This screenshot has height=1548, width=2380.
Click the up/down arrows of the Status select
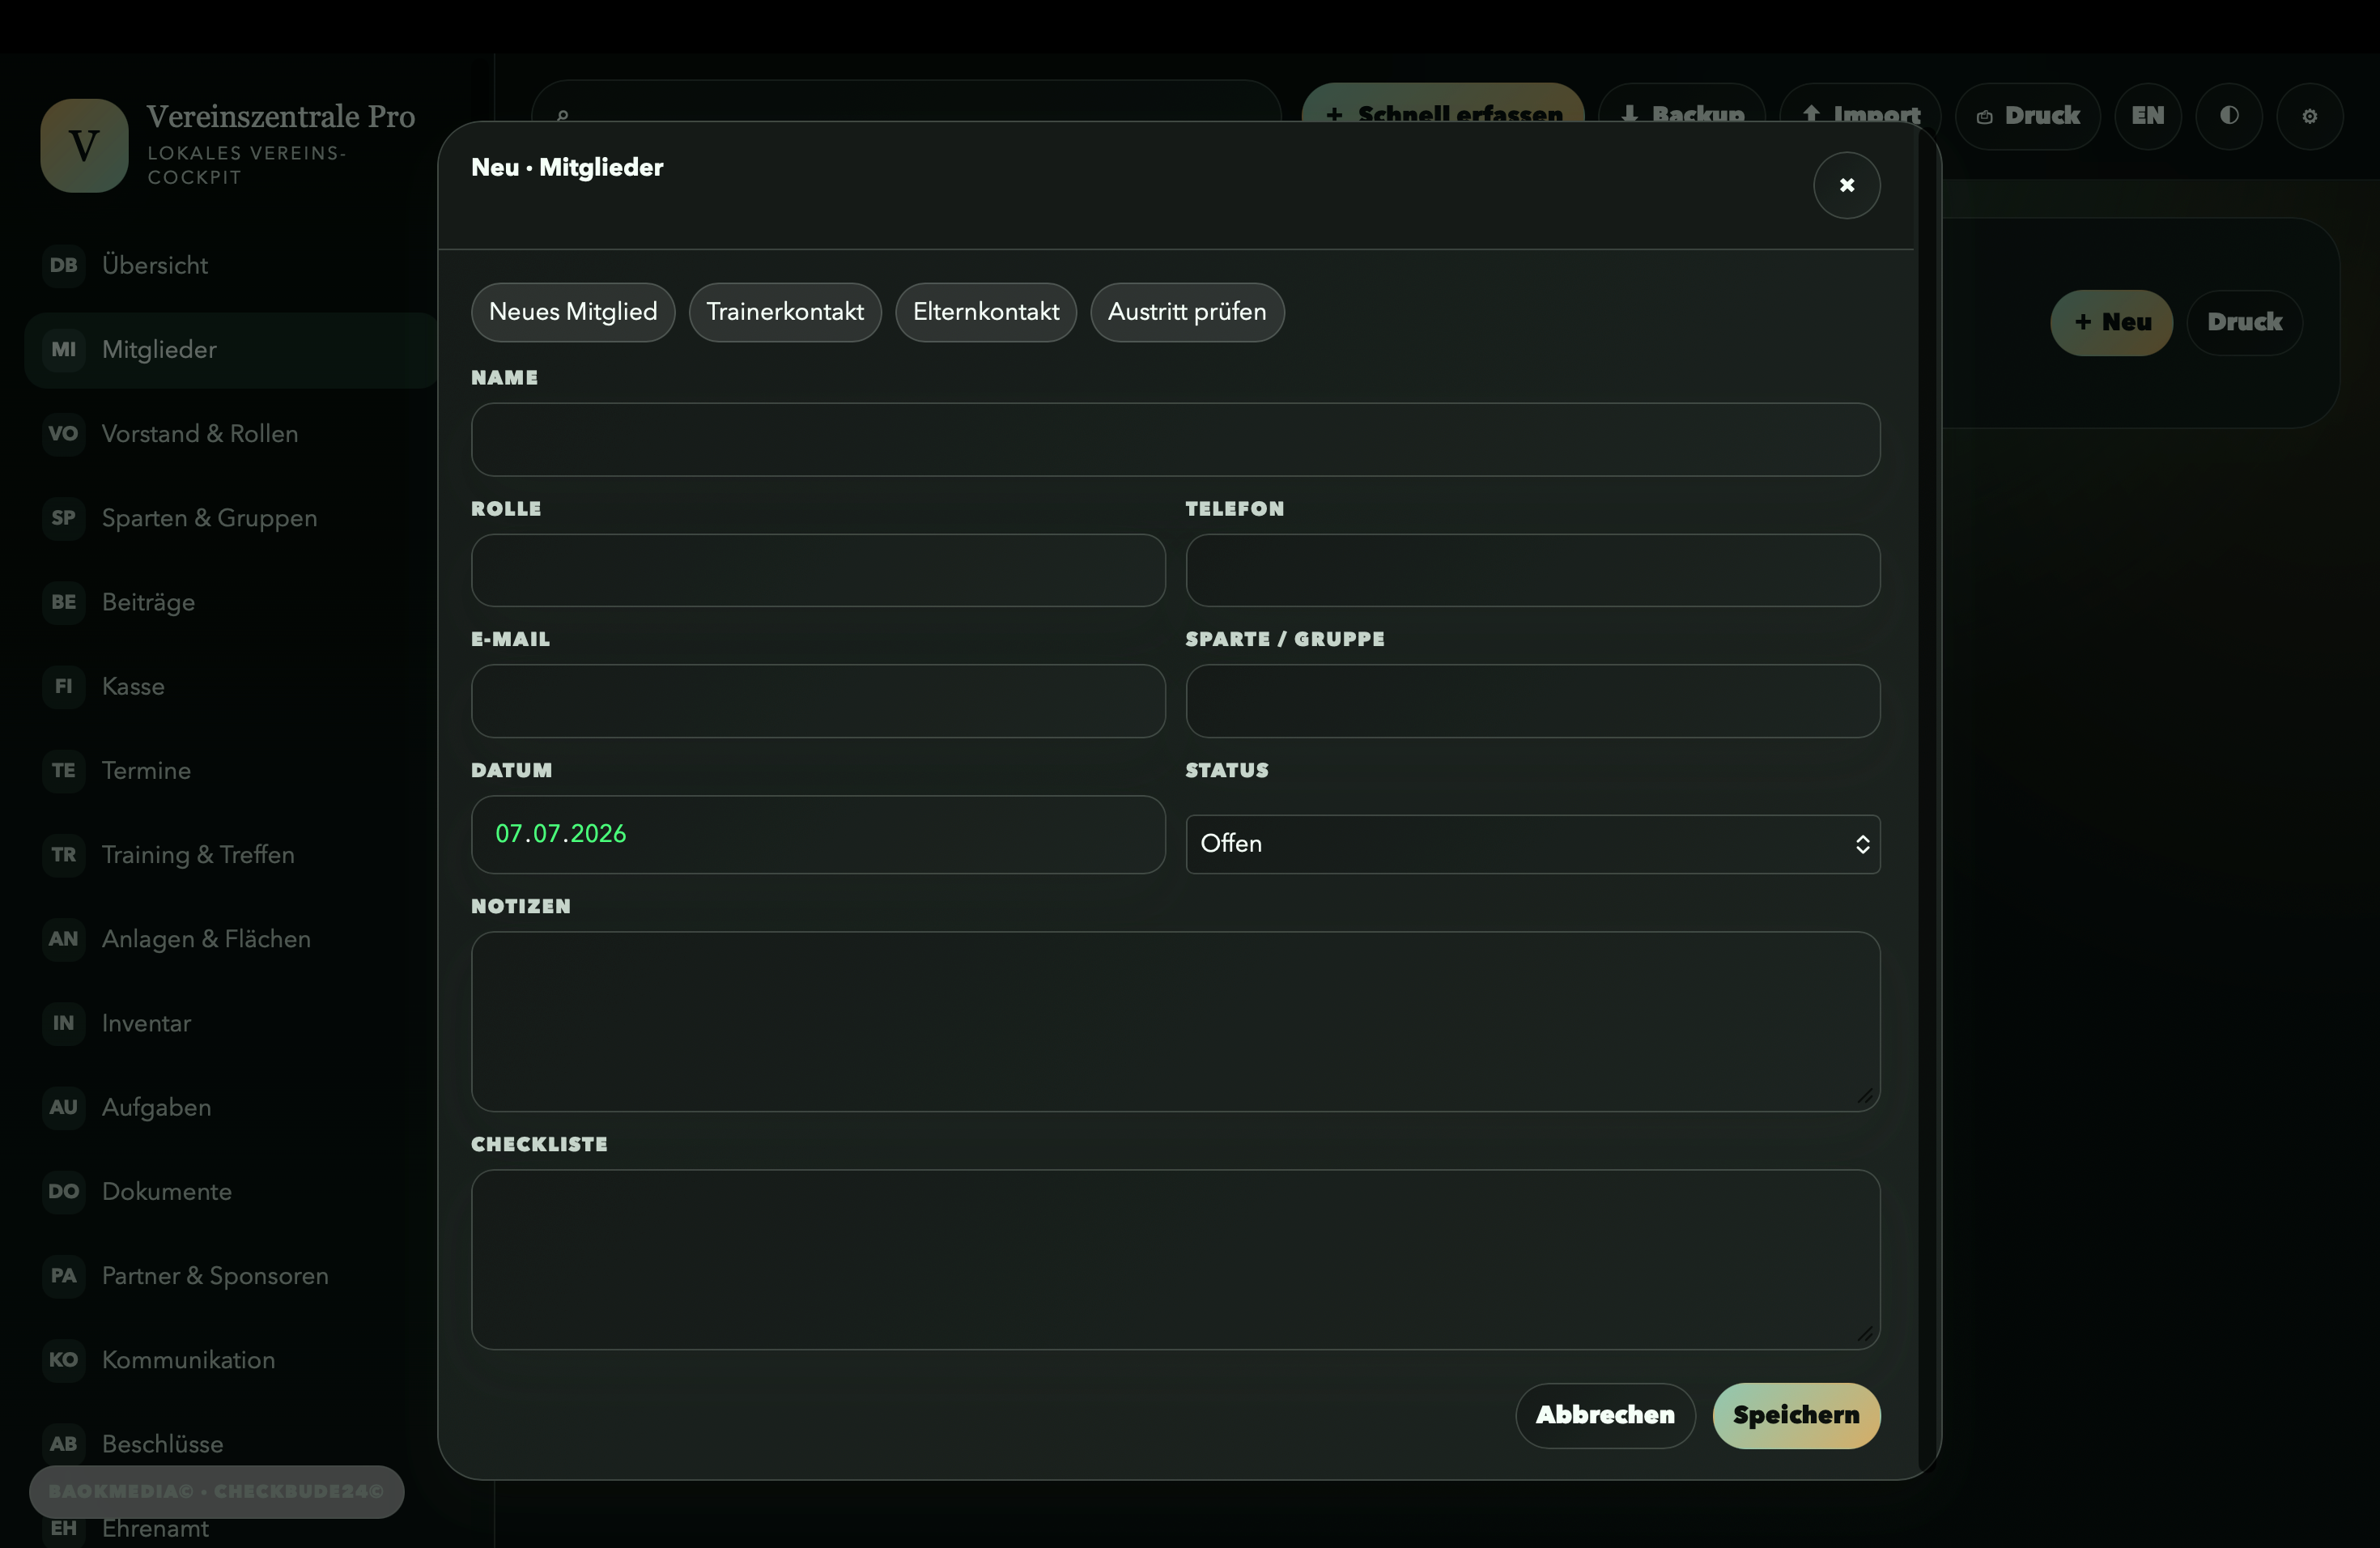[x=1862, y=844]
